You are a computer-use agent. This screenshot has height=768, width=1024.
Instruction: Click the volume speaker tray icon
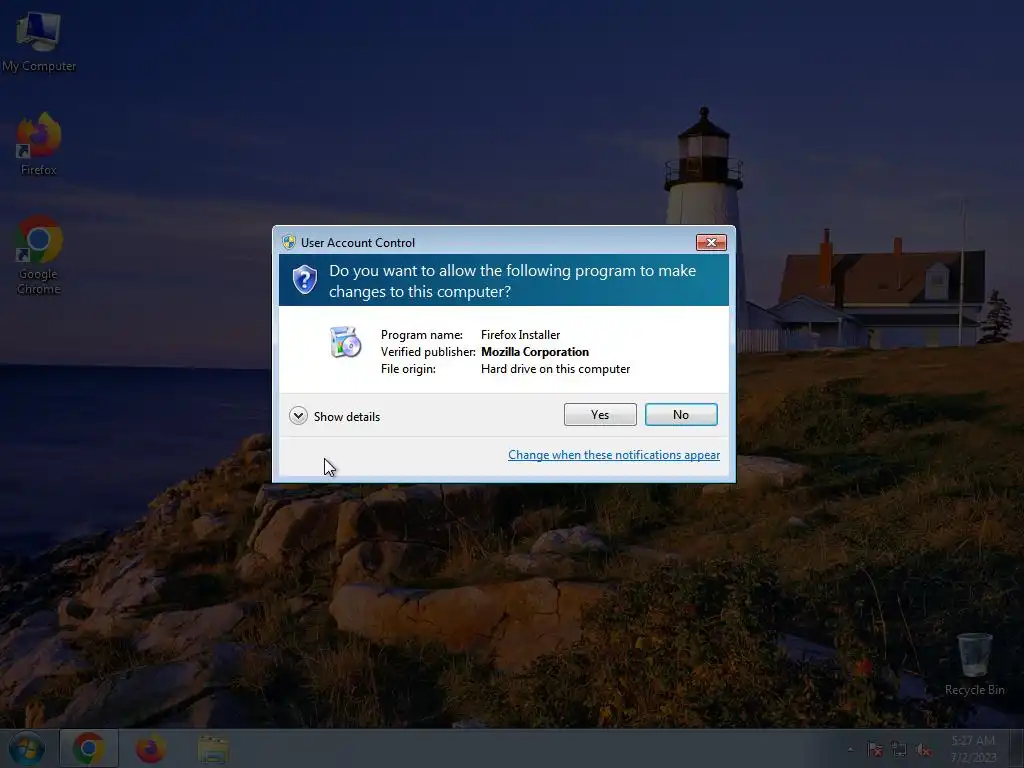click(923, 750)
